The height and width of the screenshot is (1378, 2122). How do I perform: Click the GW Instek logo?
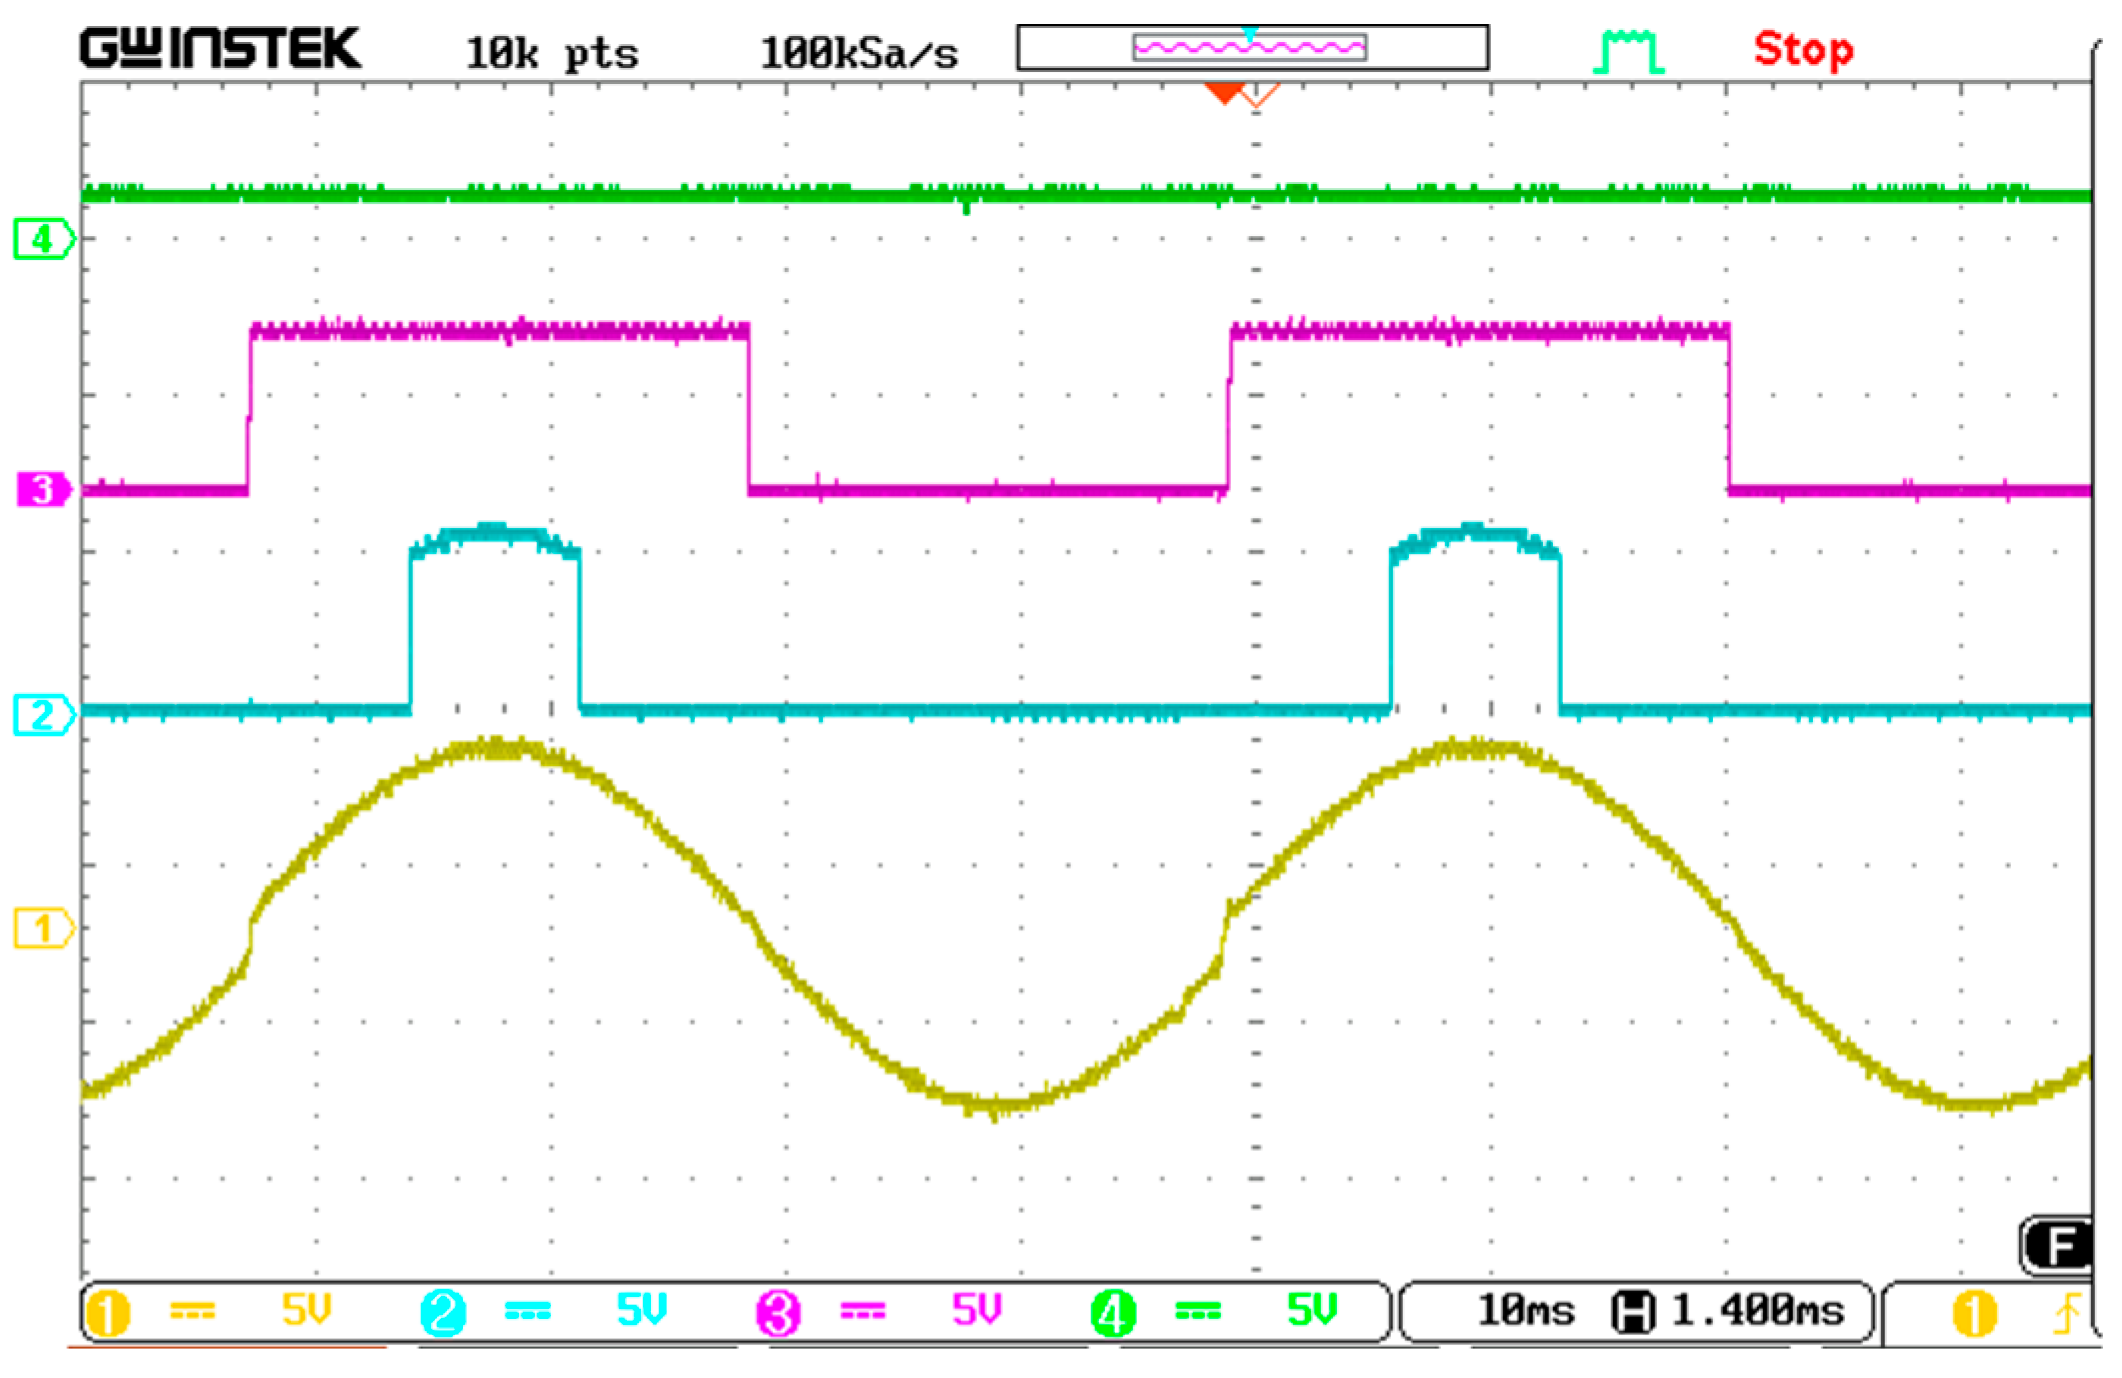[x=220, y=48]
